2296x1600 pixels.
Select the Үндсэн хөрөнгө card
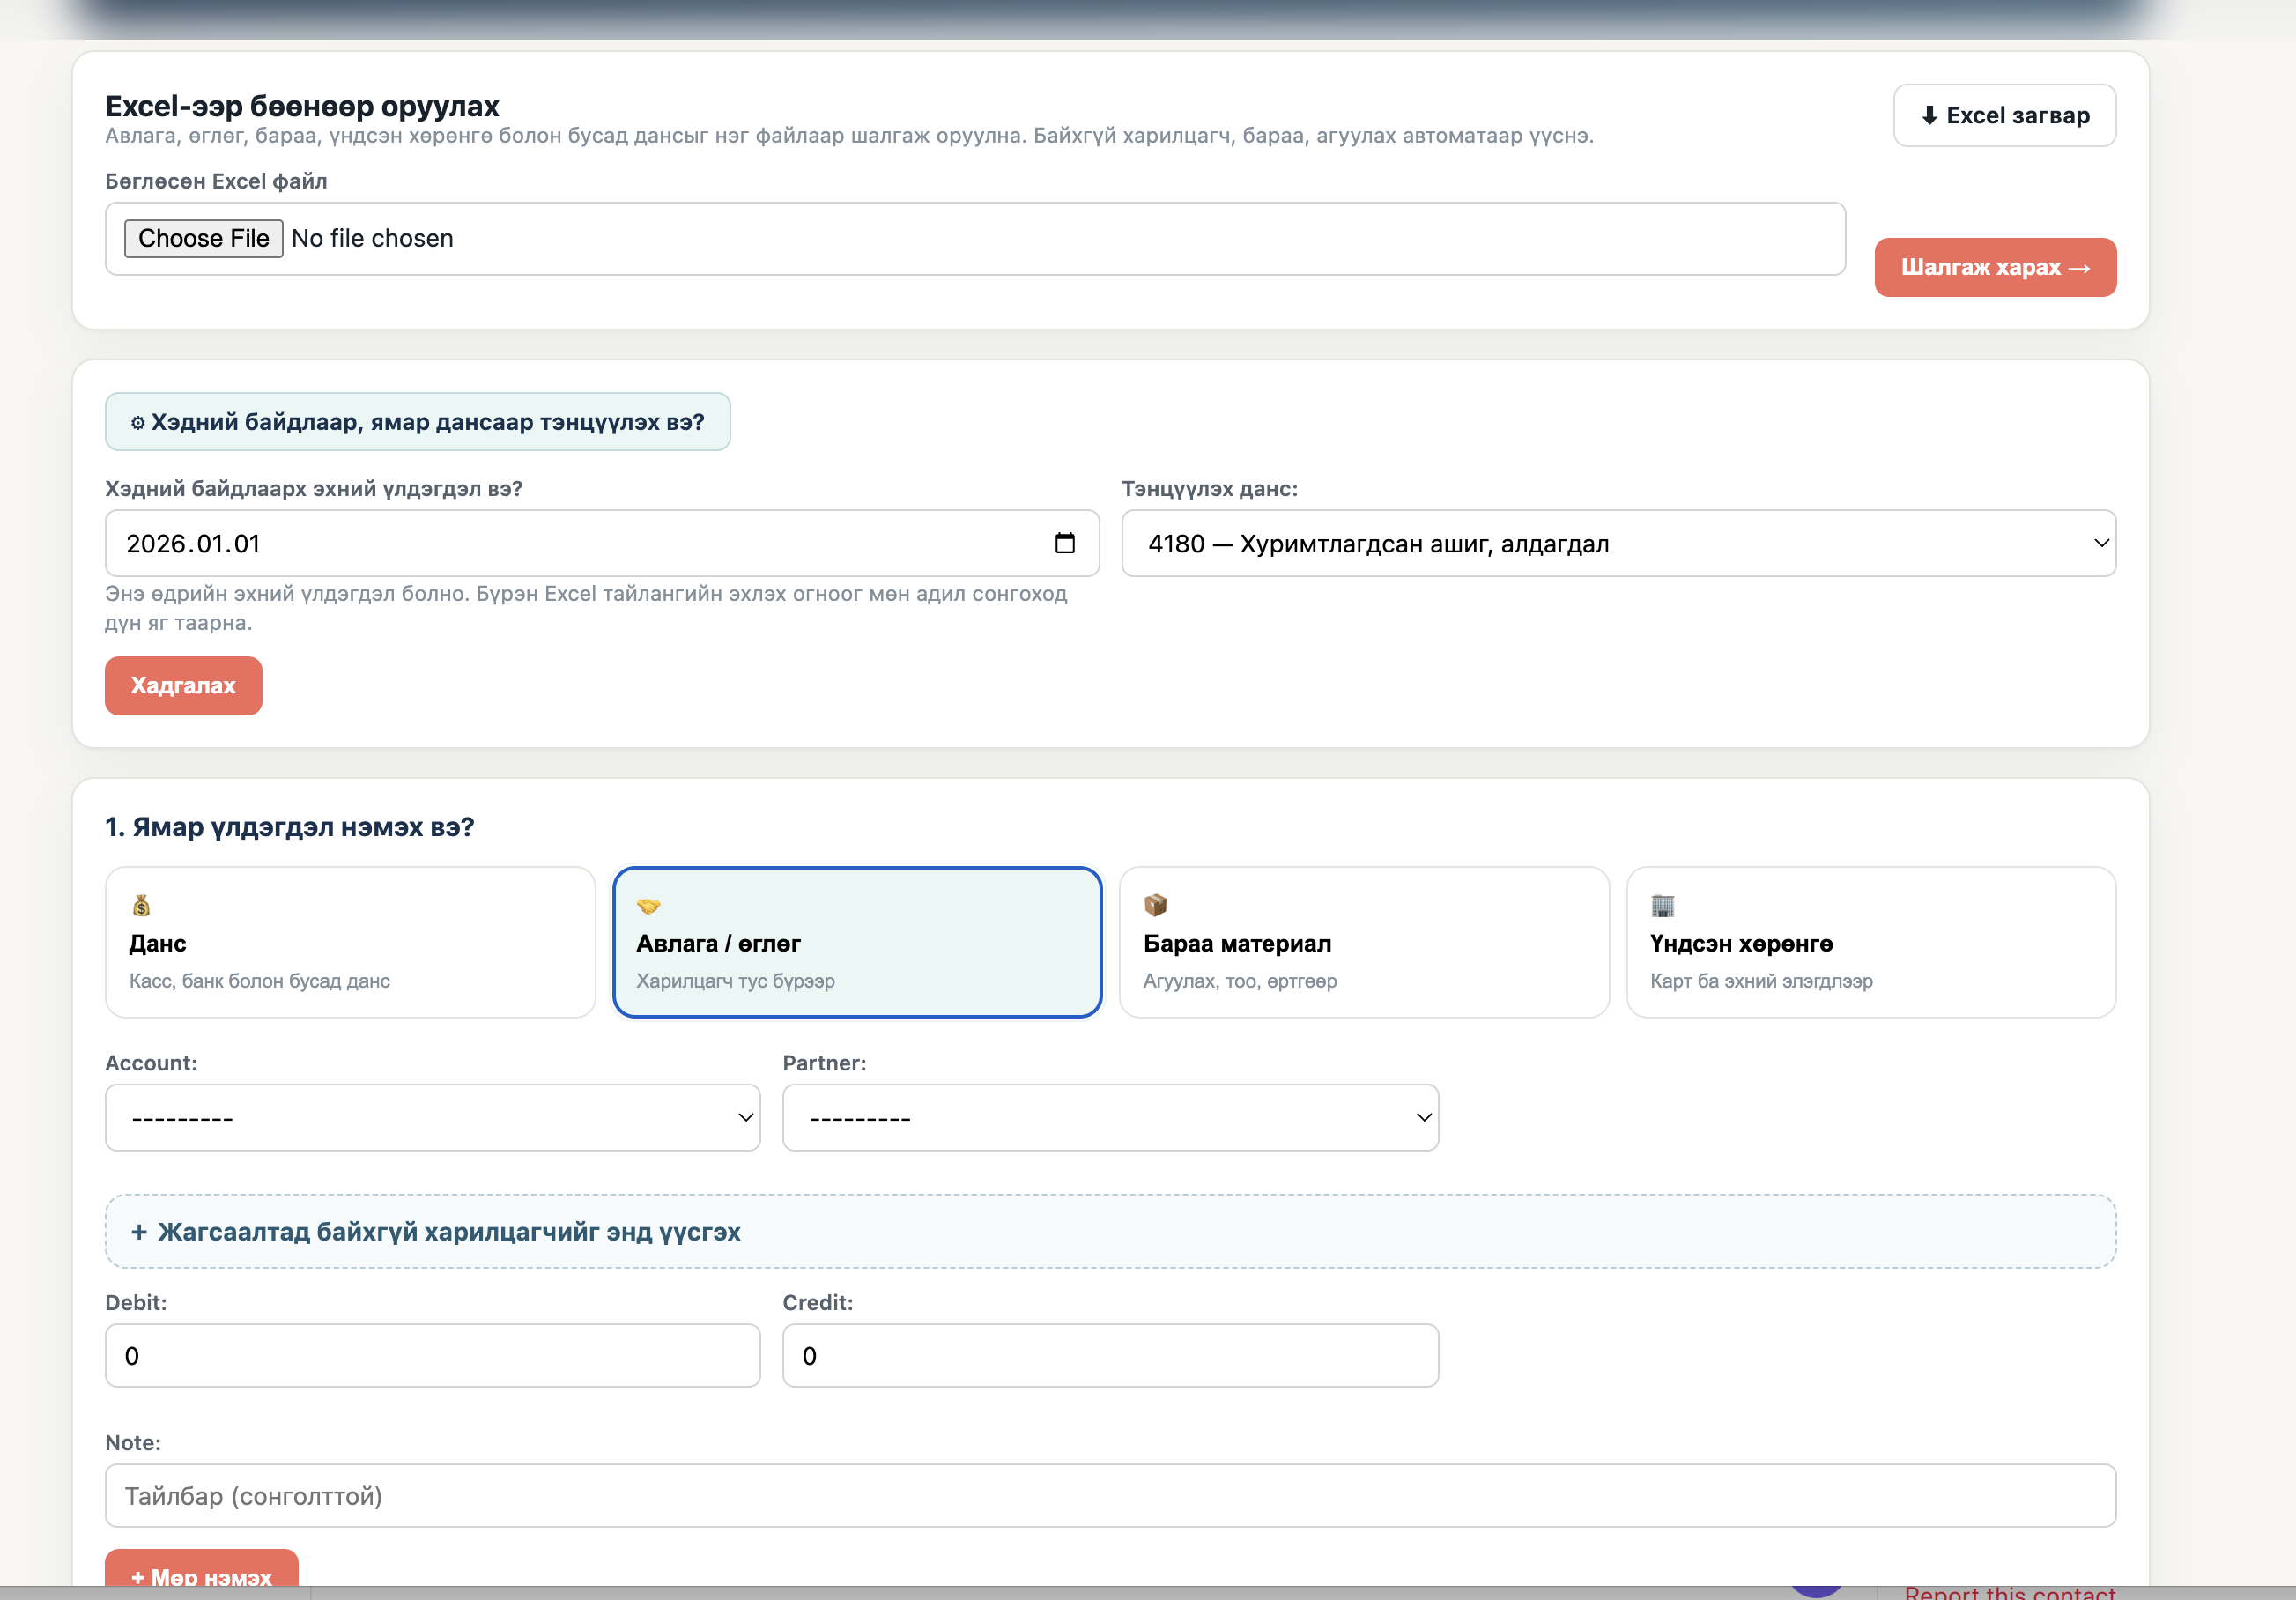[1871, 942]
